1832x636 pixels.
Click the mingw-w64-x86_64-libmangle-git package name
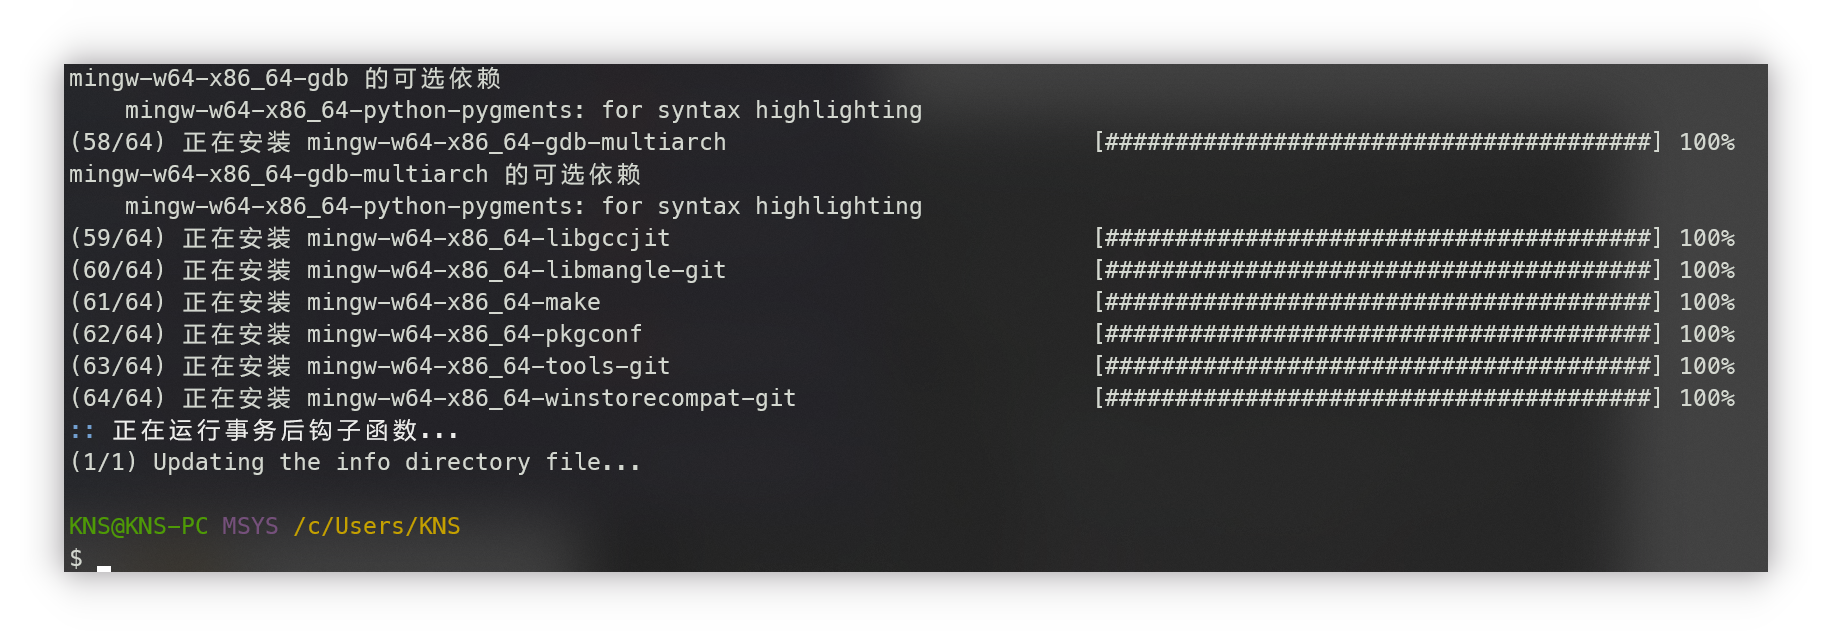[x=516, y=270]
